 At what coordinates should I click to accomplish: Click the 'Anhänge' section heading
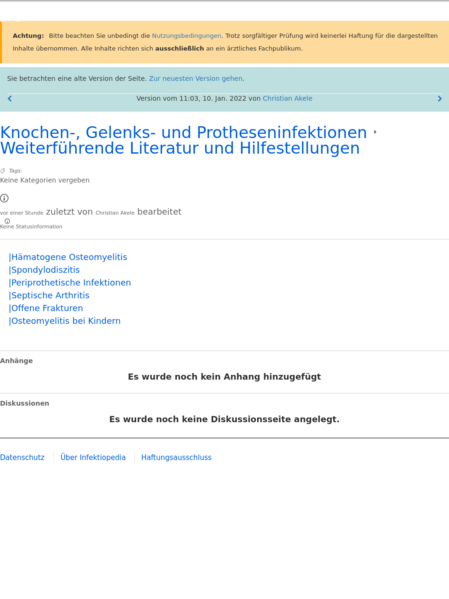point(16,361)
